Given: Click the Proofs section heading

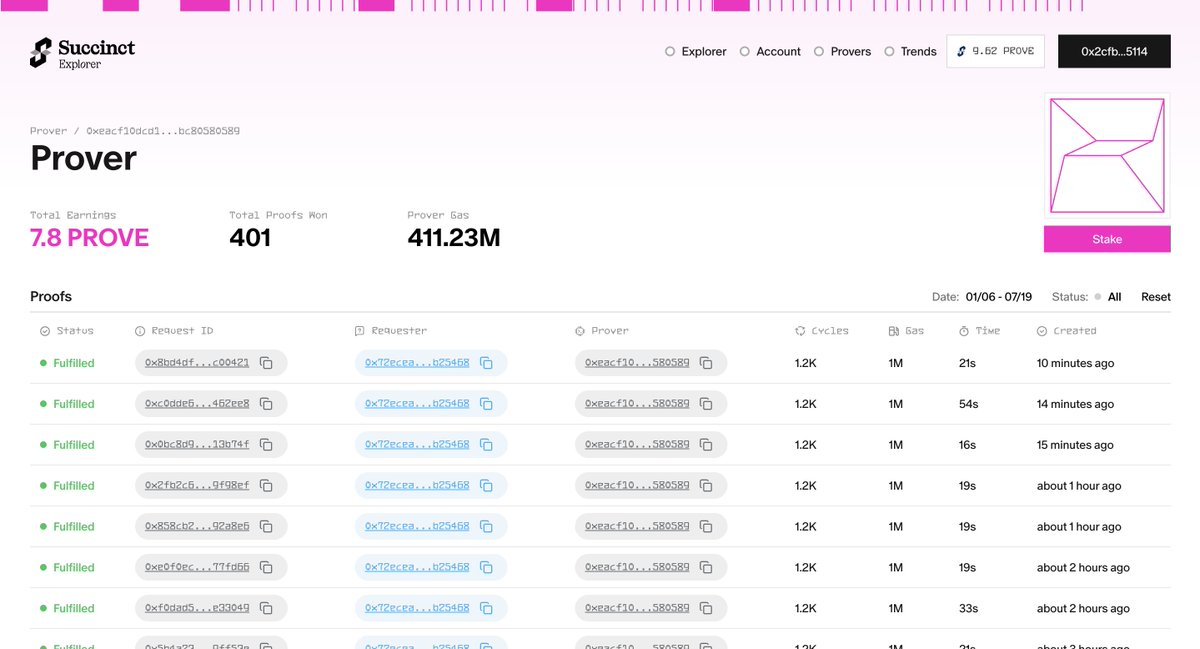Looking at the screenshot, I should 51,297.
